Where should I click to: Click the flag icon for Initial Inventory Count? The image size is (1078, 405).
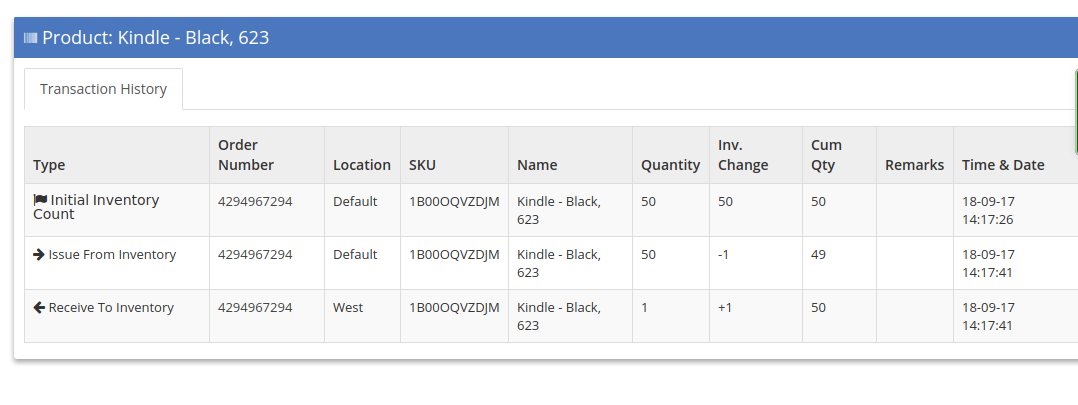pos(40,200)
